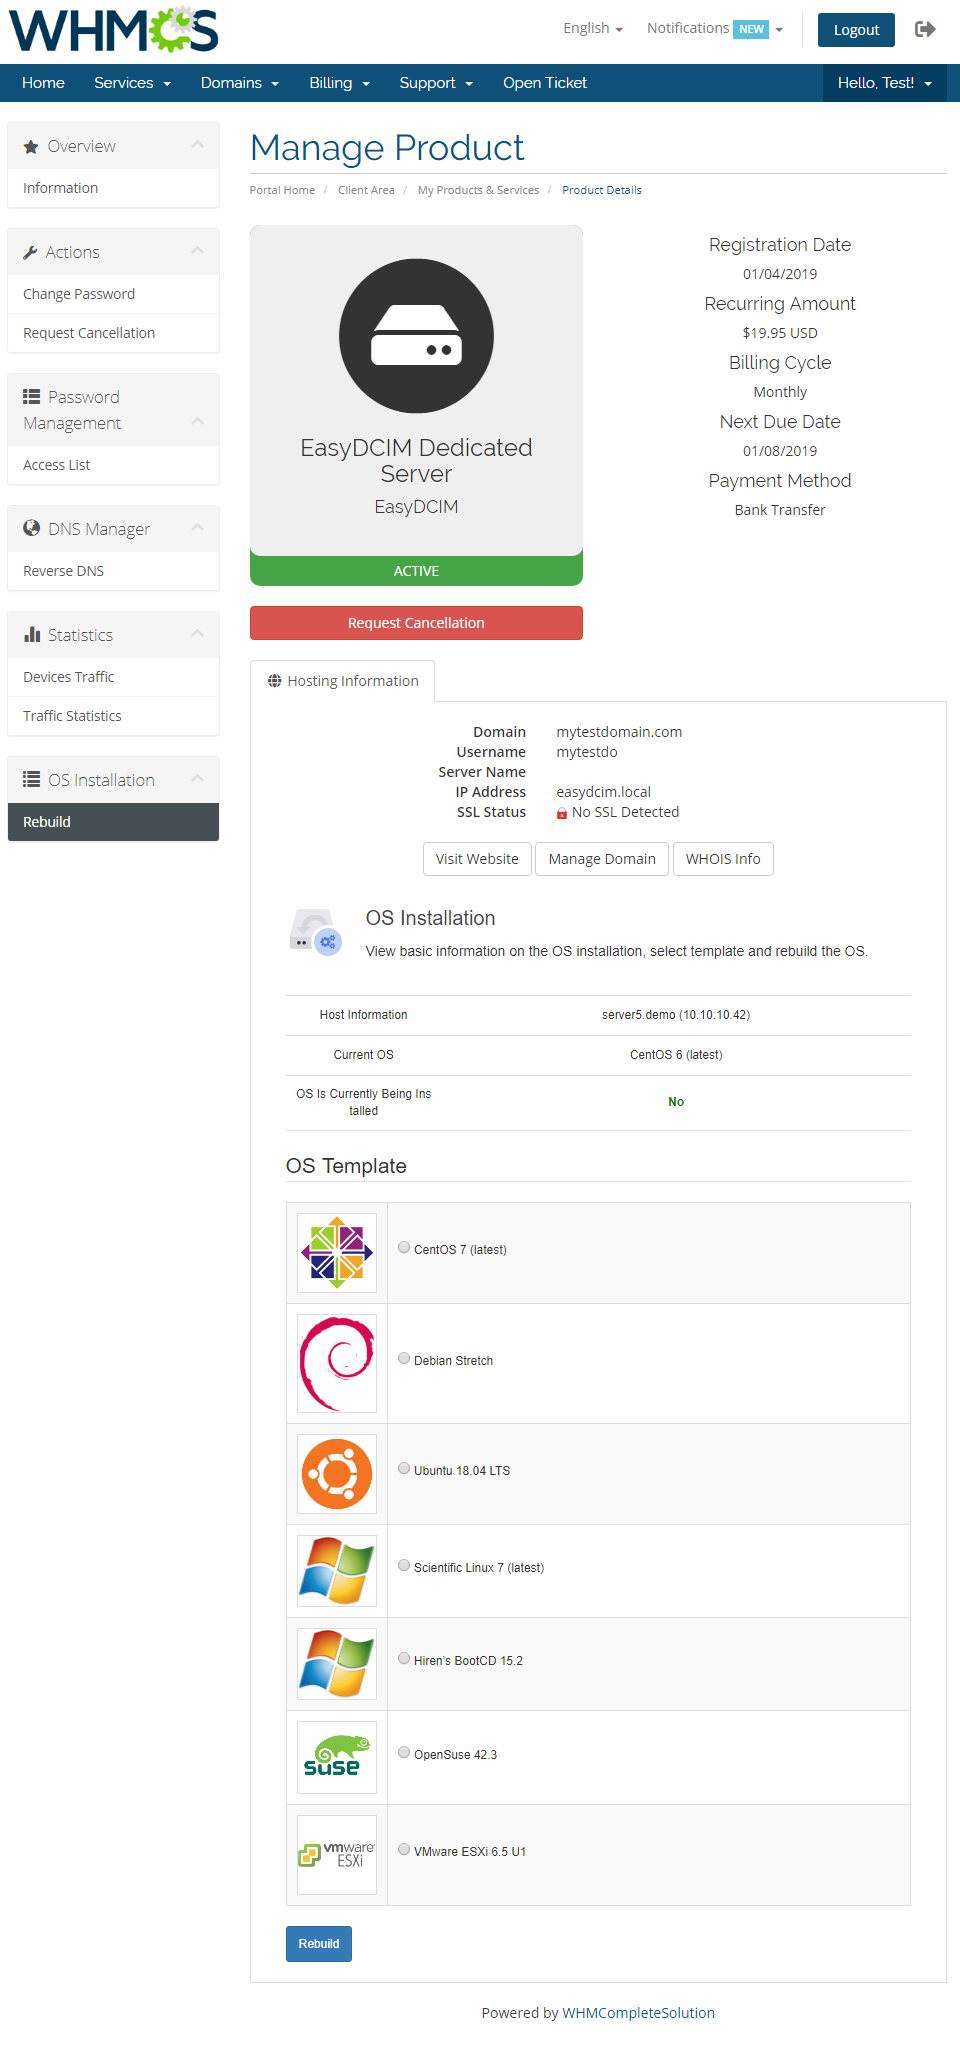Select CentOS 7 (latest) template
960x2060 pixels.
(x=404, y=1248)
